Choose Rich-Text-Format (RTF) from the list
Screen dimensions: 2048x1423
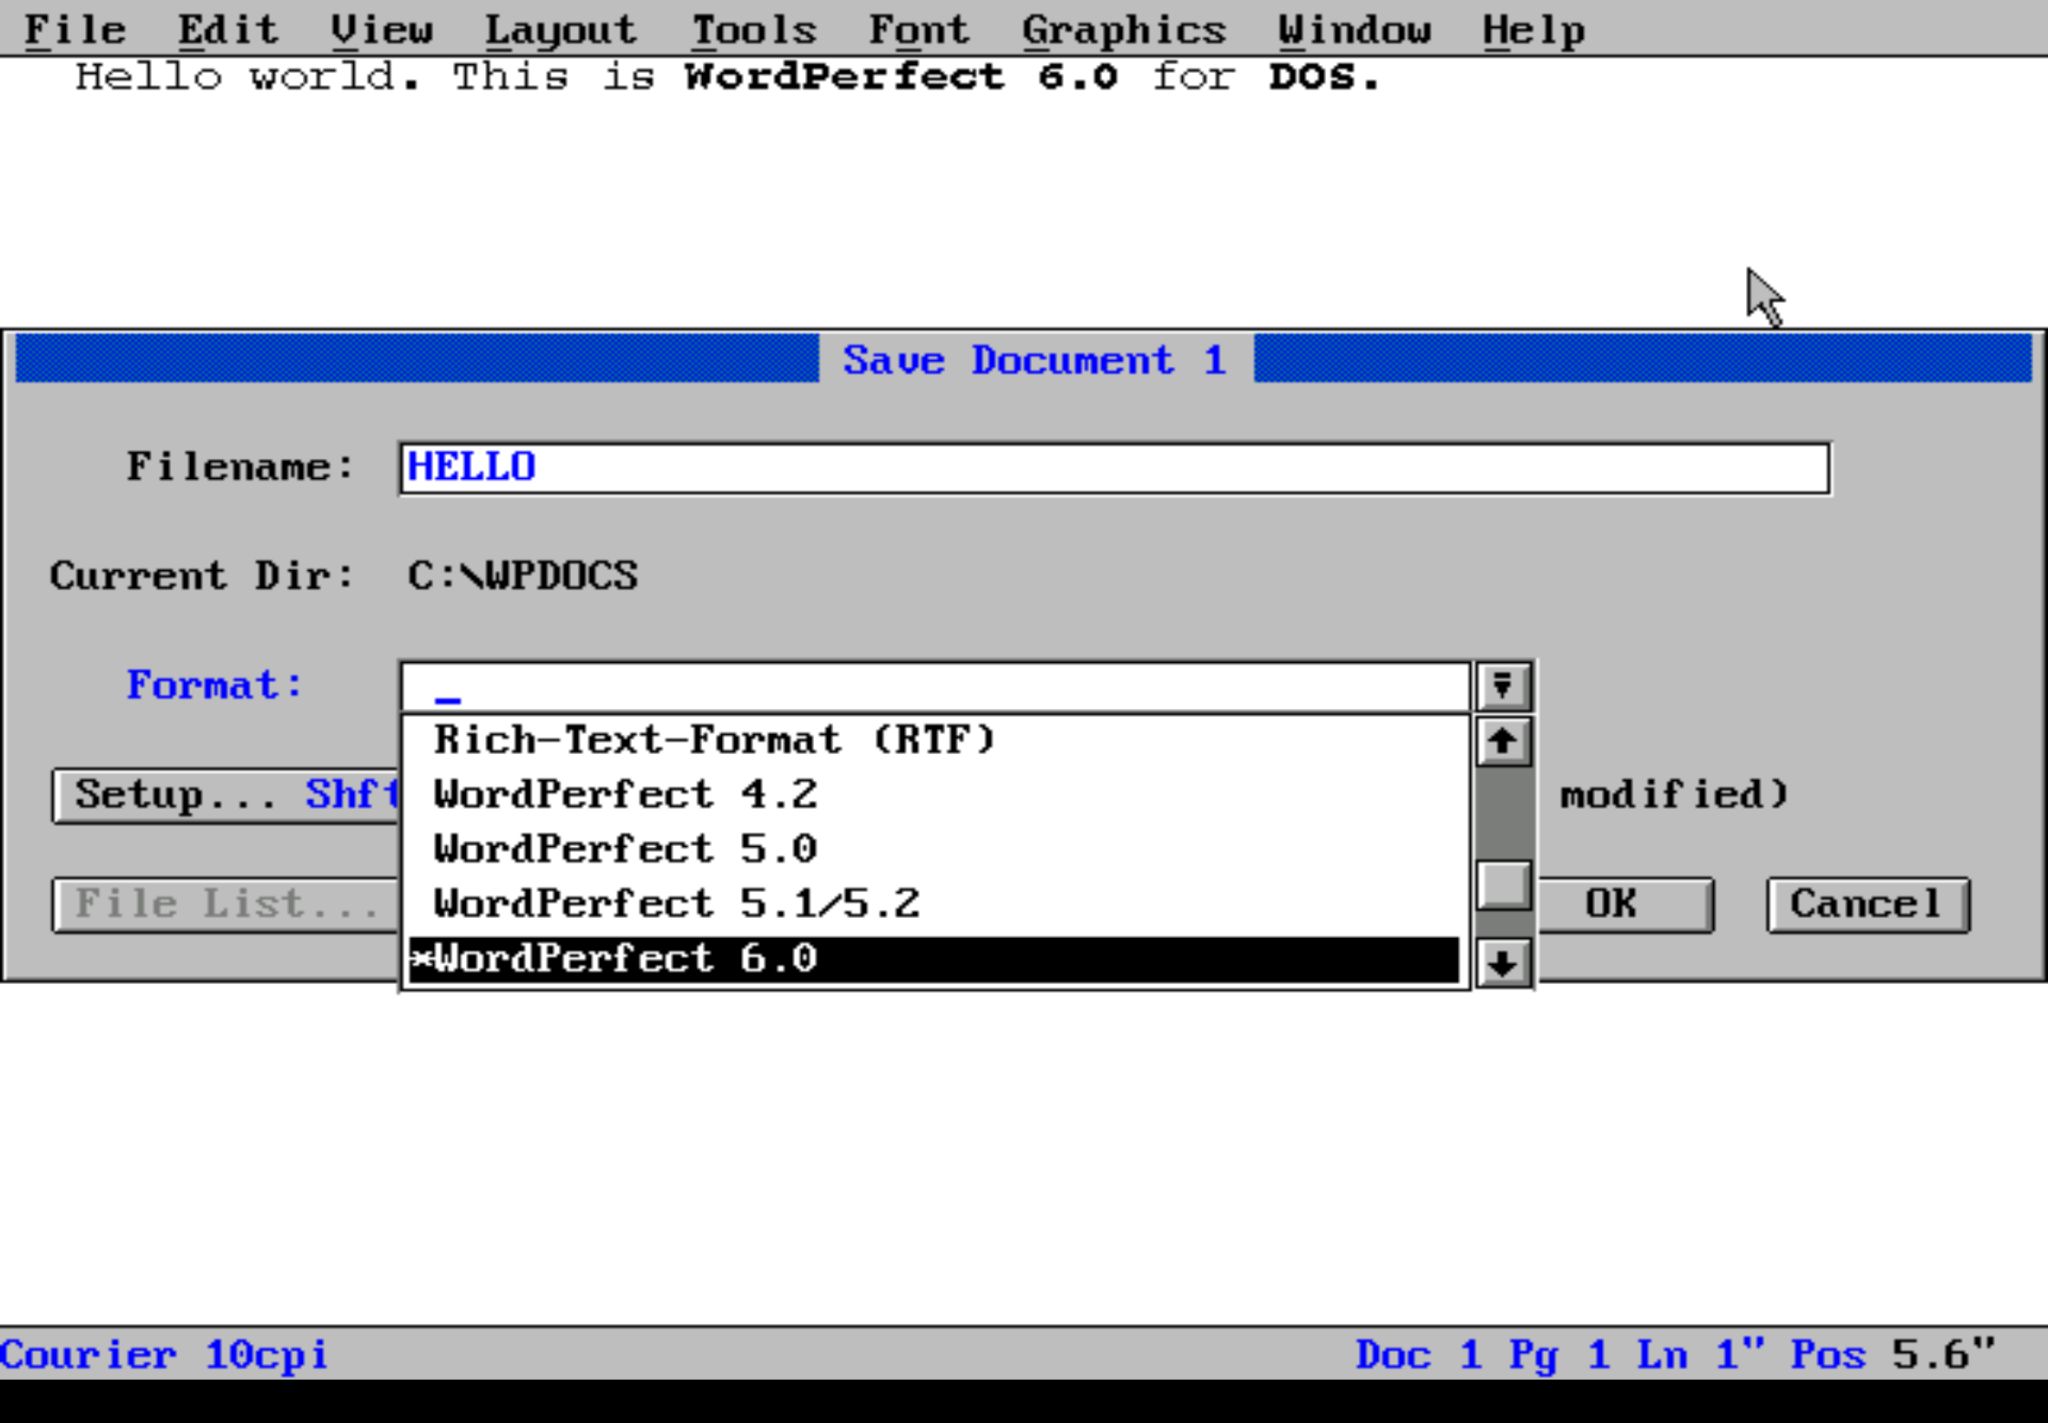click(x=715, y=740)
